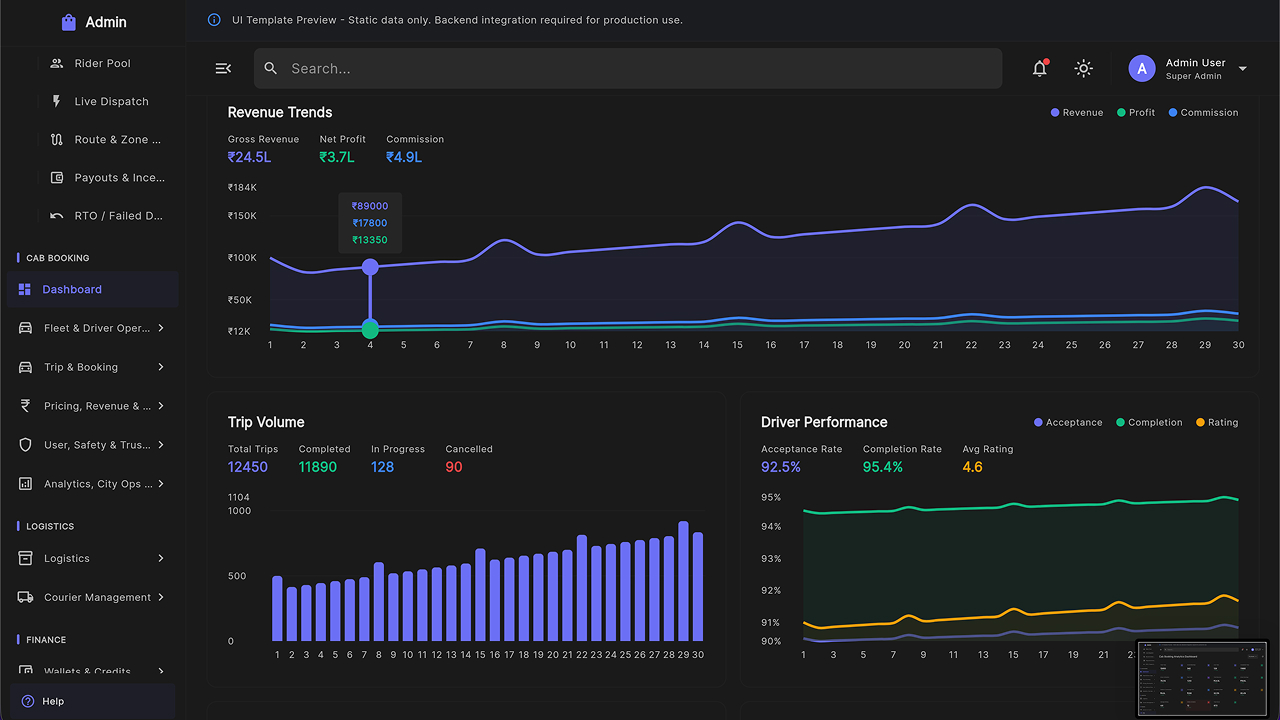This screenshot has width=1280, height=720.
Task: Click the Analytics chart icon
Action: point(25,484)
